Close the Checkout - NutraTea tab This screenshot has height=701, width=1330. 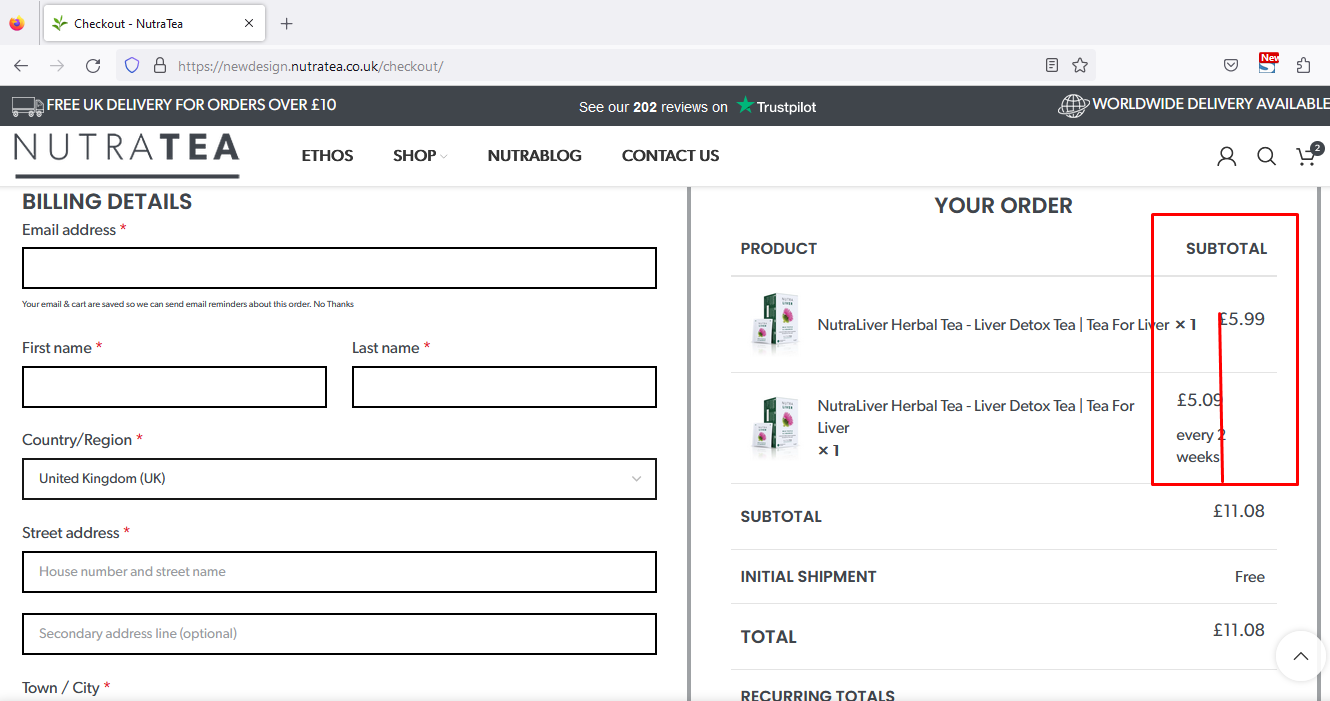tap(249, 23)
